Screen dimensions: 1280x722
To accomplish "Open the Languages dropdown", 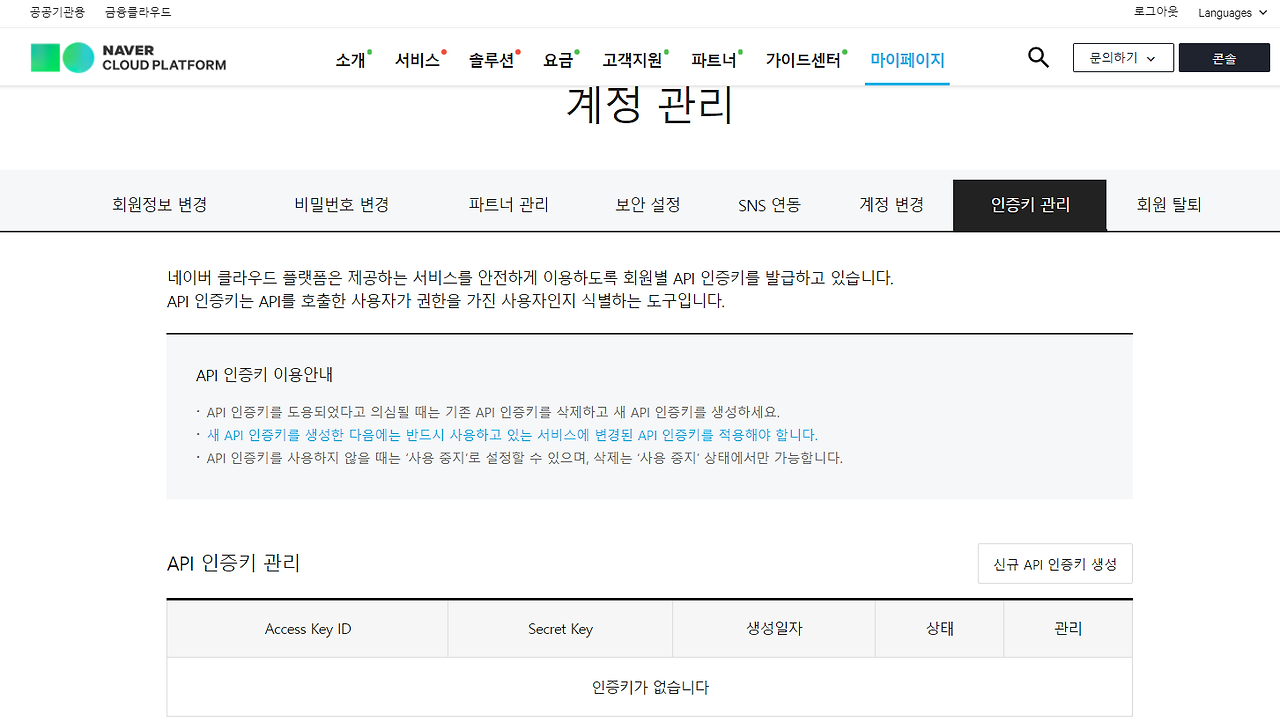I will point(1231,12).
